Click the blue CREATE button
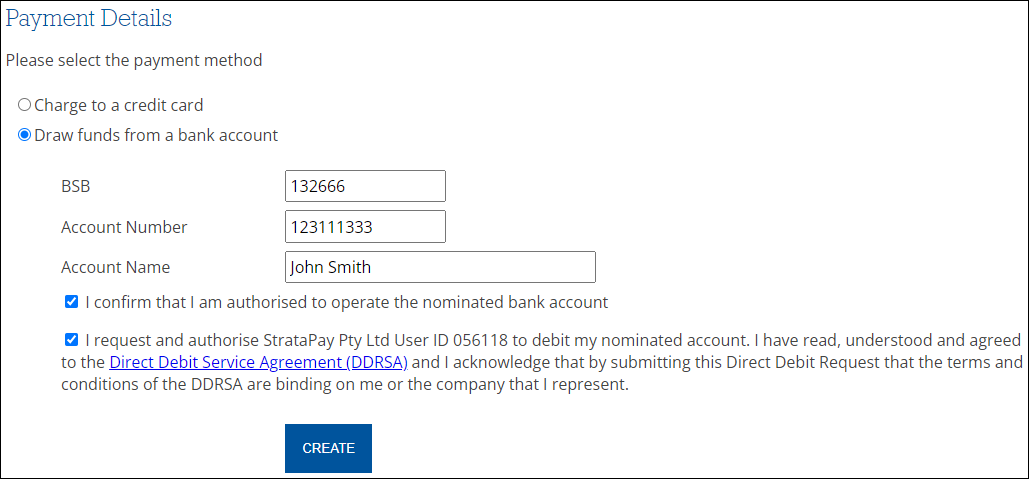This screenshot has height=479, width=1029. [328, 448]
